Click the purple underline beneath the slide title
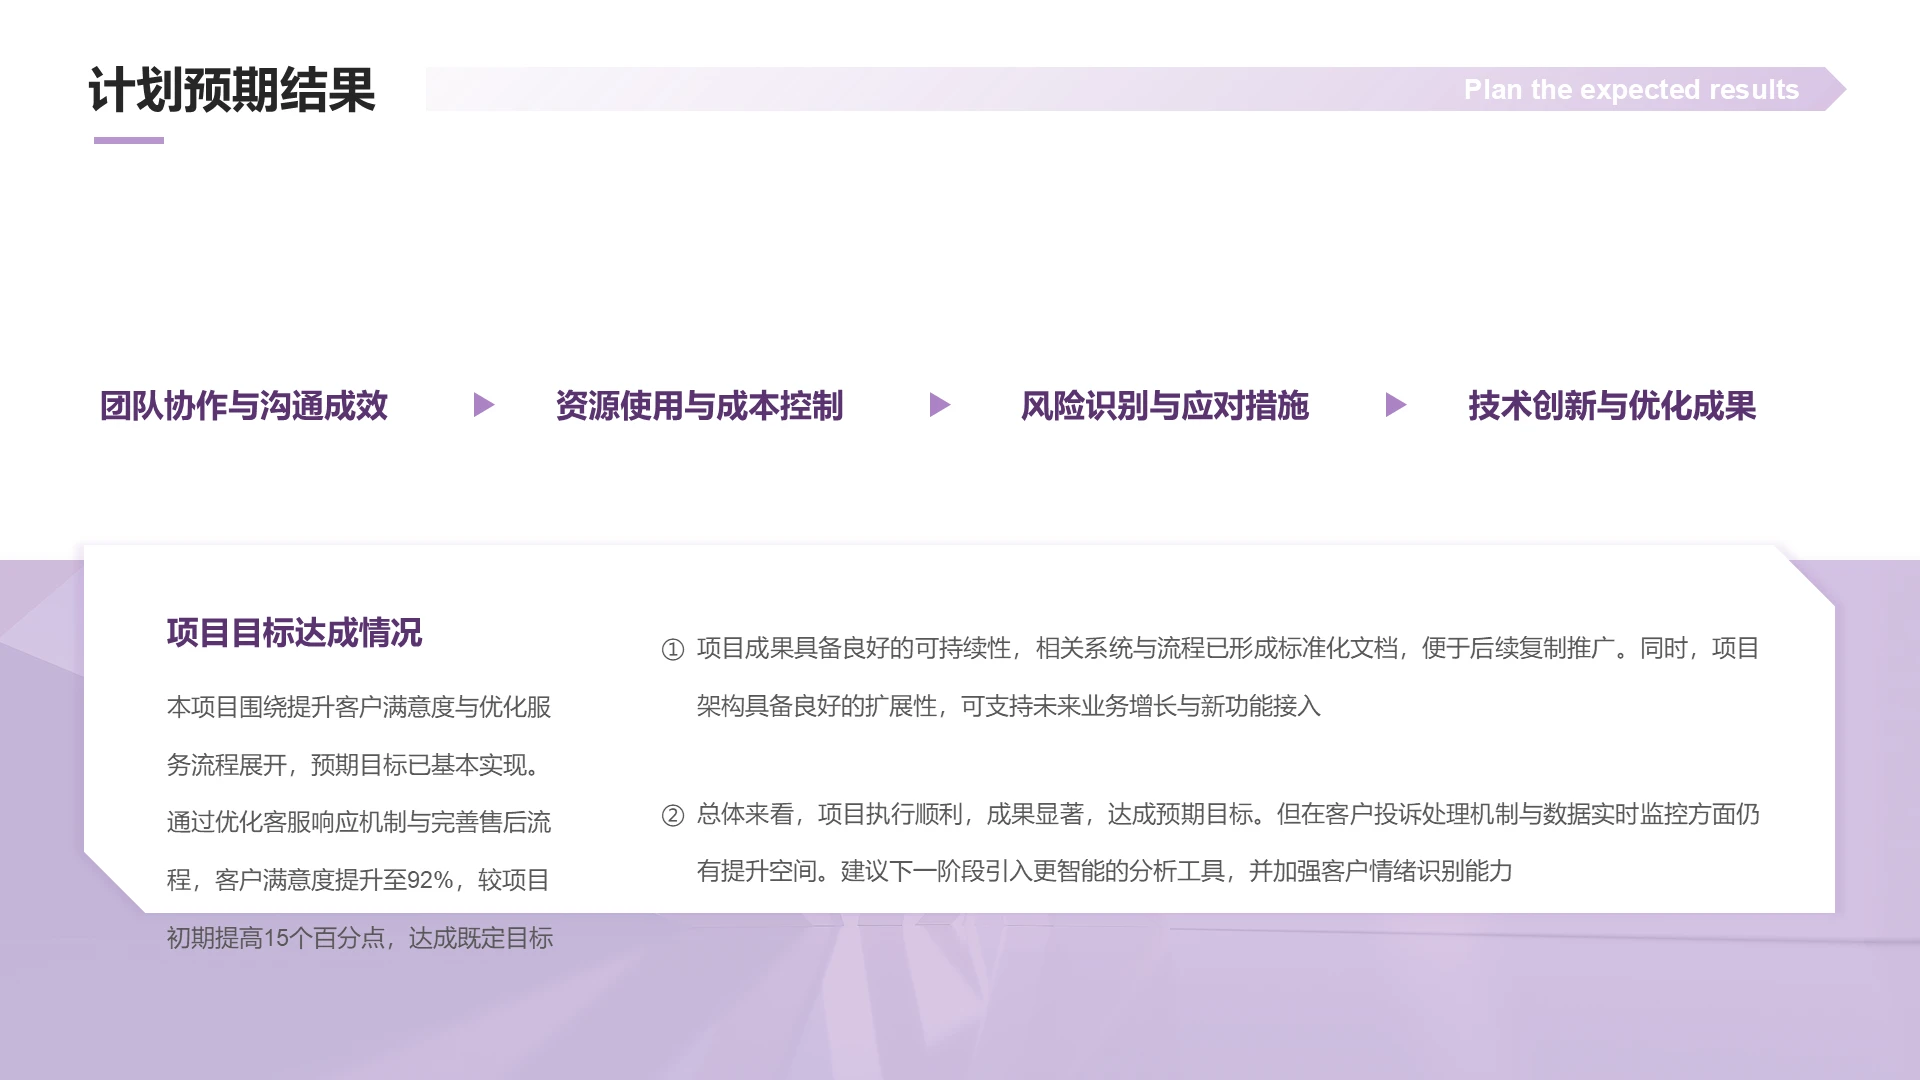 [127, 143]
